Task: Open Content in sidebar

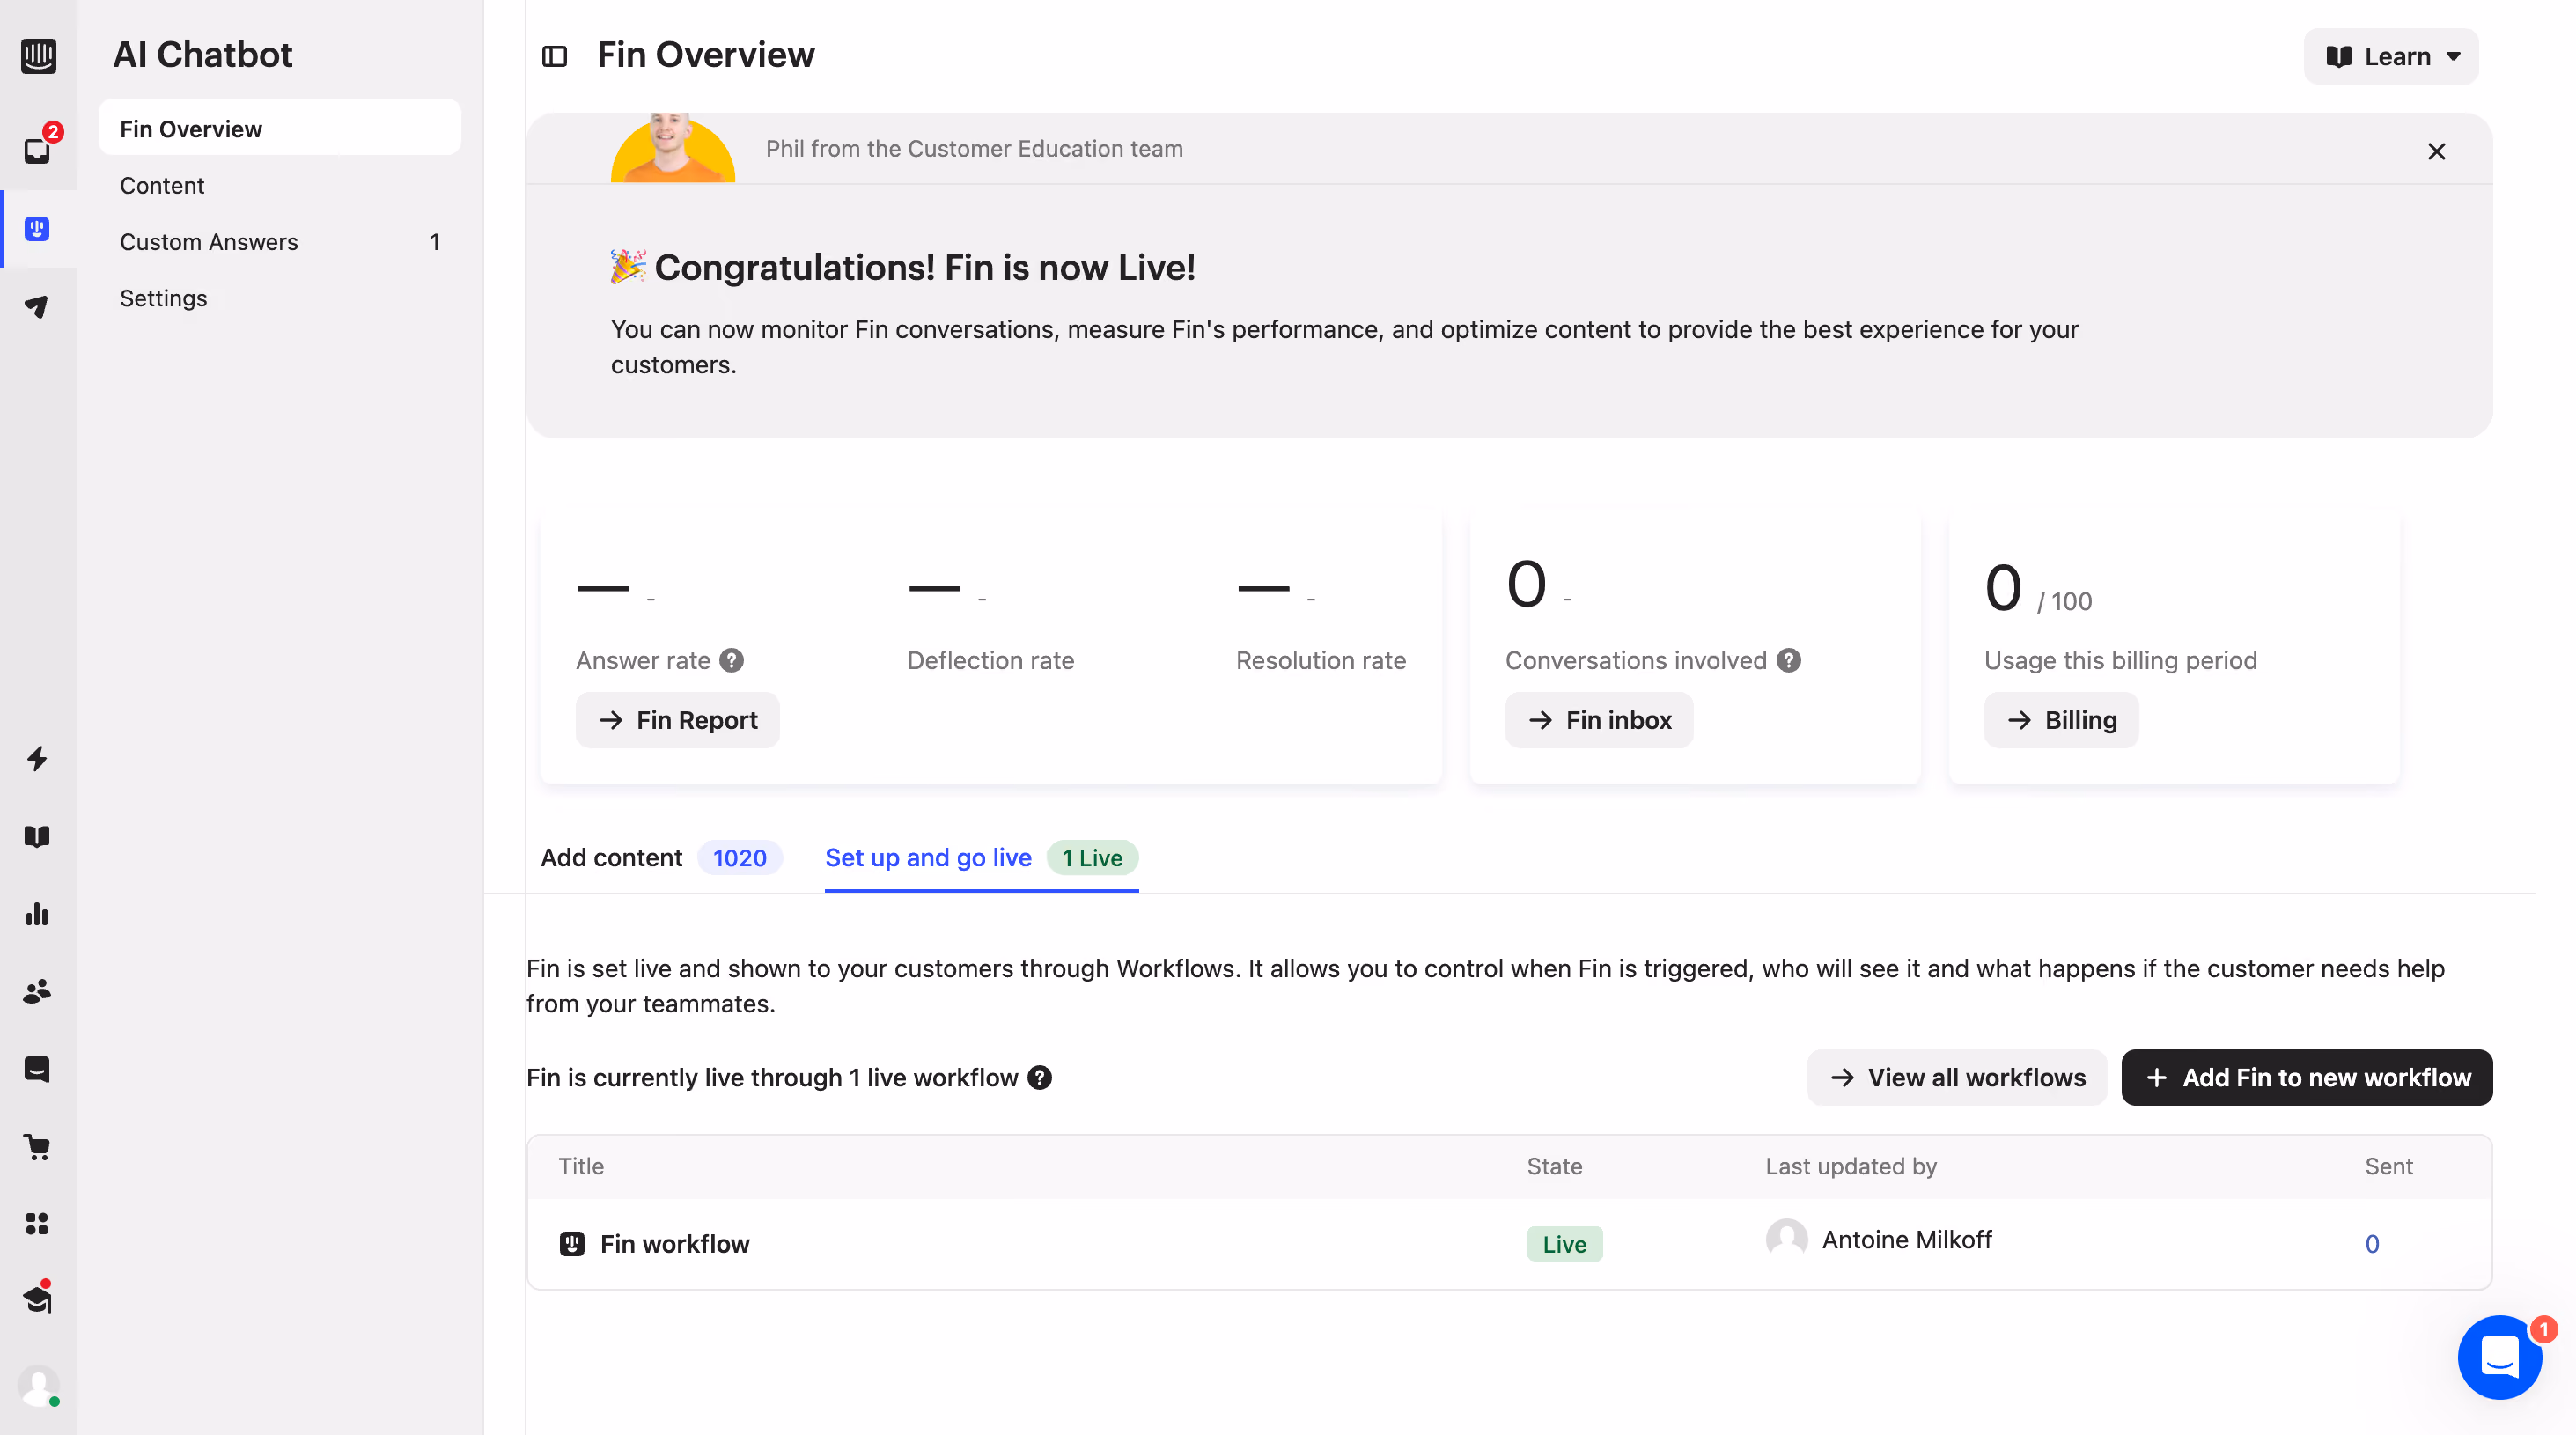Action: point(280,185)
